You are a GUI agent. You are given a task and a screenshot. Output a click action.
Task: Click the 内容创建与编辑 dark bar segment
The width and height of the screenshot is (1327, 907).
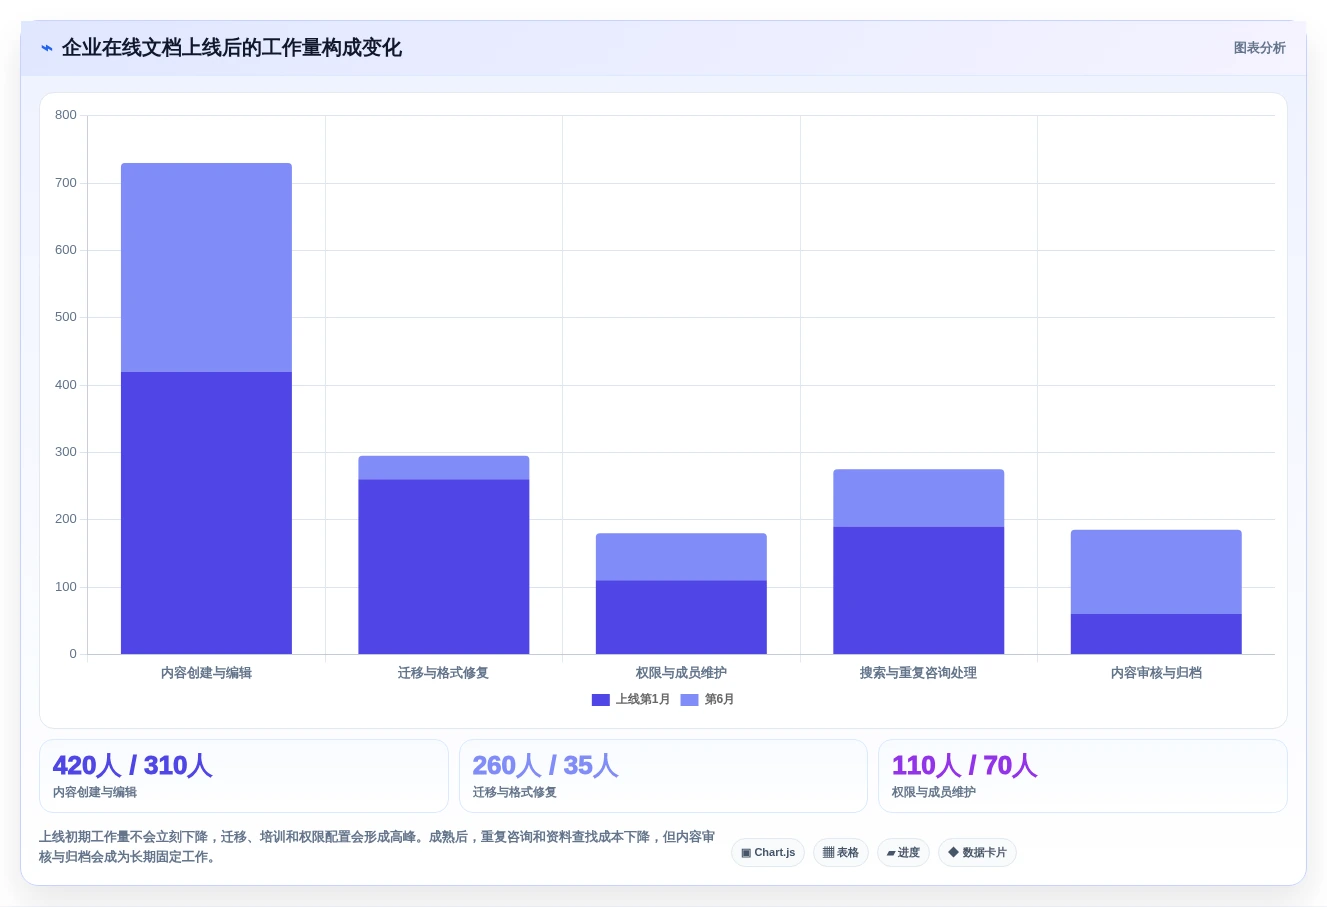coord(207,513)
